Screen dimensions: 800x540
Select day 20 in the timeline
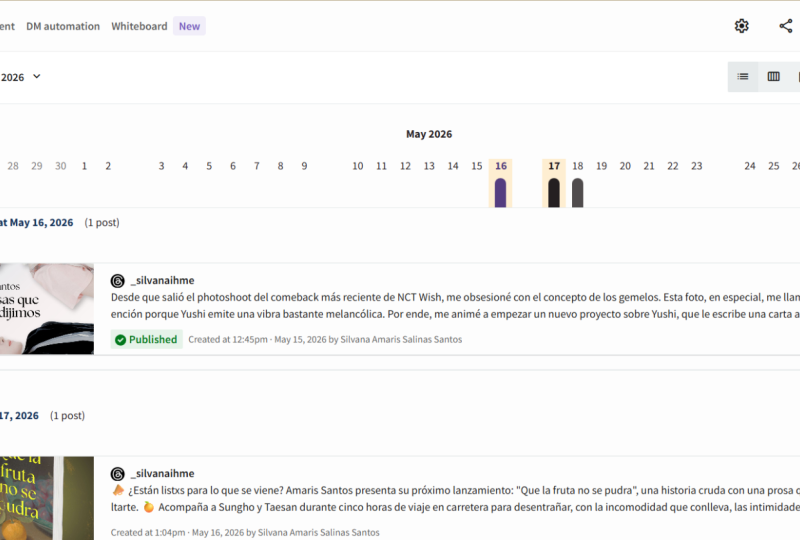(x=625, y=166)
